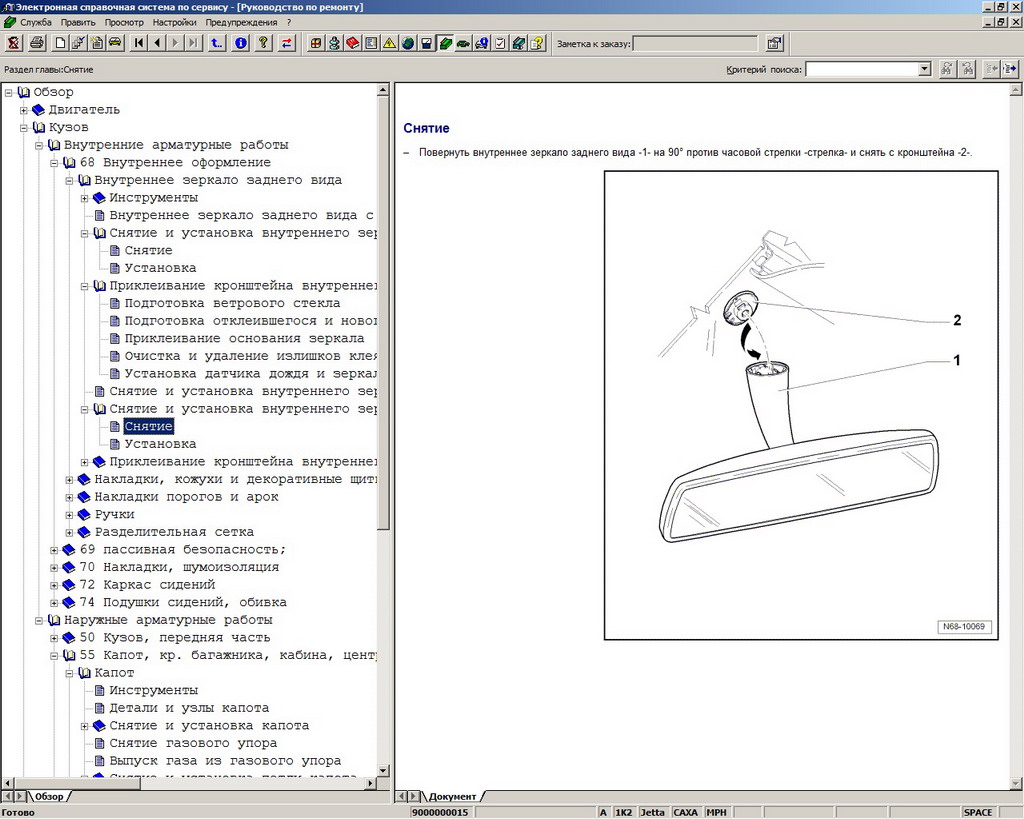The image size is (1024, 819).
Task: Click the green car toolbar icon
Action: pos(463,44)
